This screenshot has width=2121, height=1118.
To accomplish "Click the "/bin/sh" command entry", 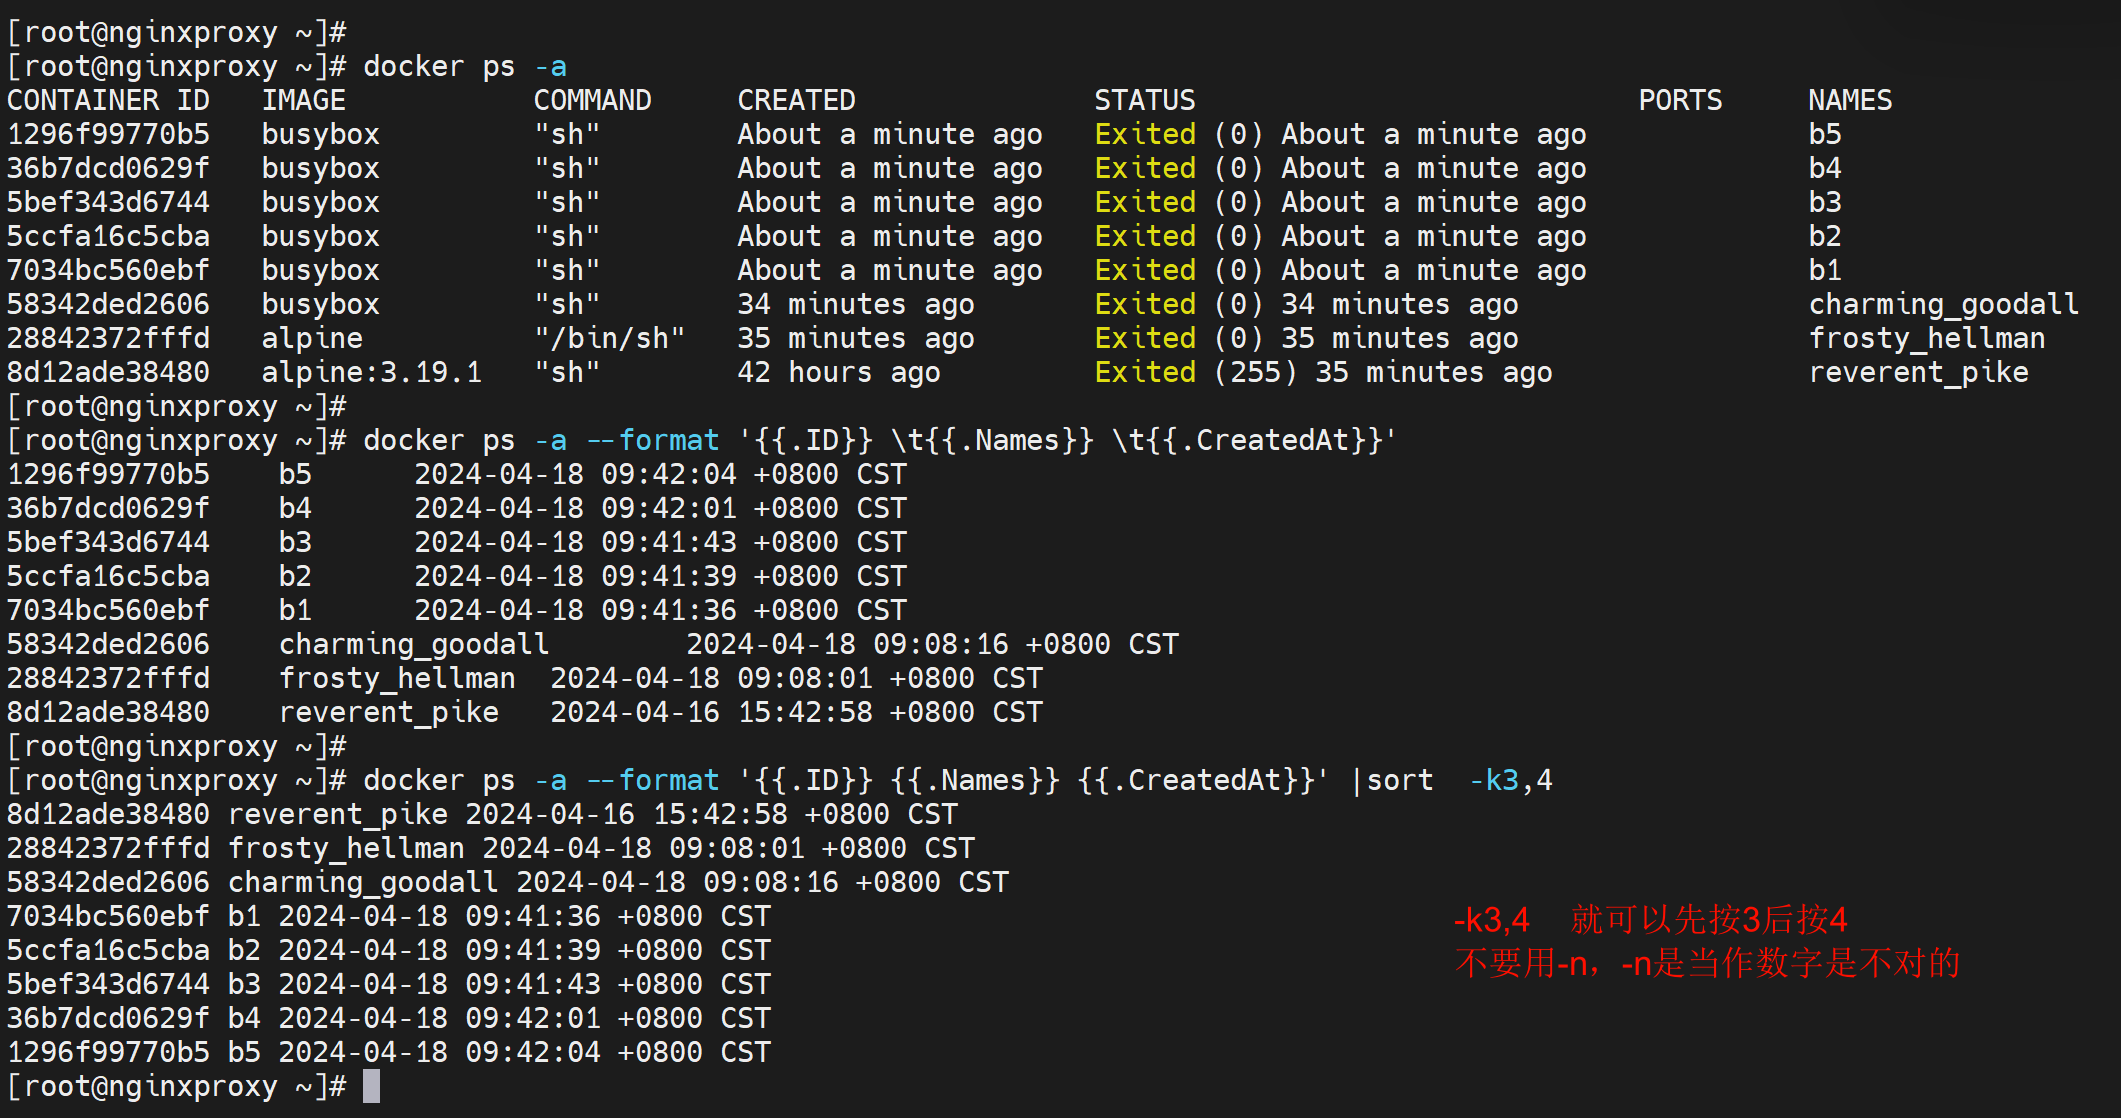I will pyautogui.click(x=609, y=338).
